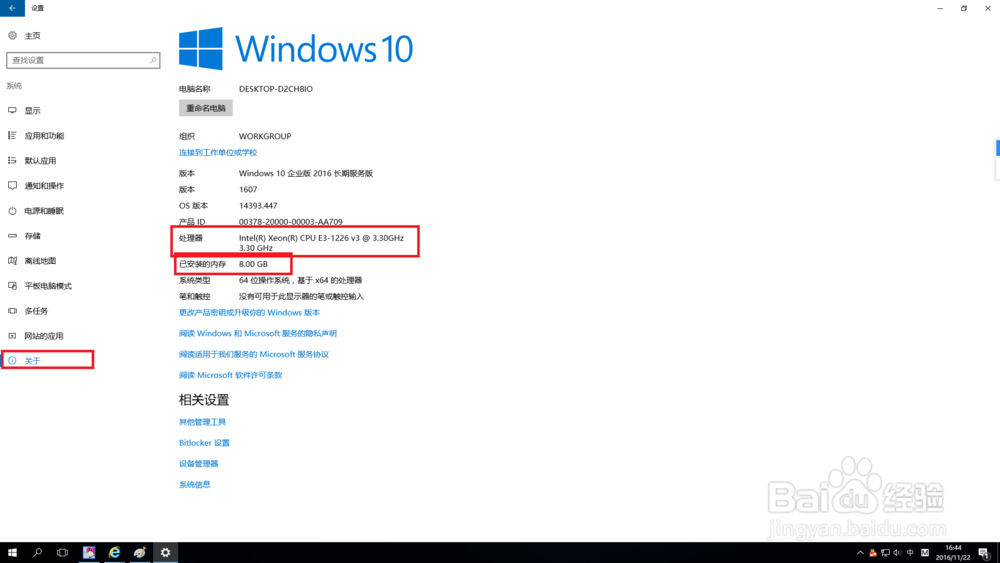Click the 关于 info icon

point(12,361)
